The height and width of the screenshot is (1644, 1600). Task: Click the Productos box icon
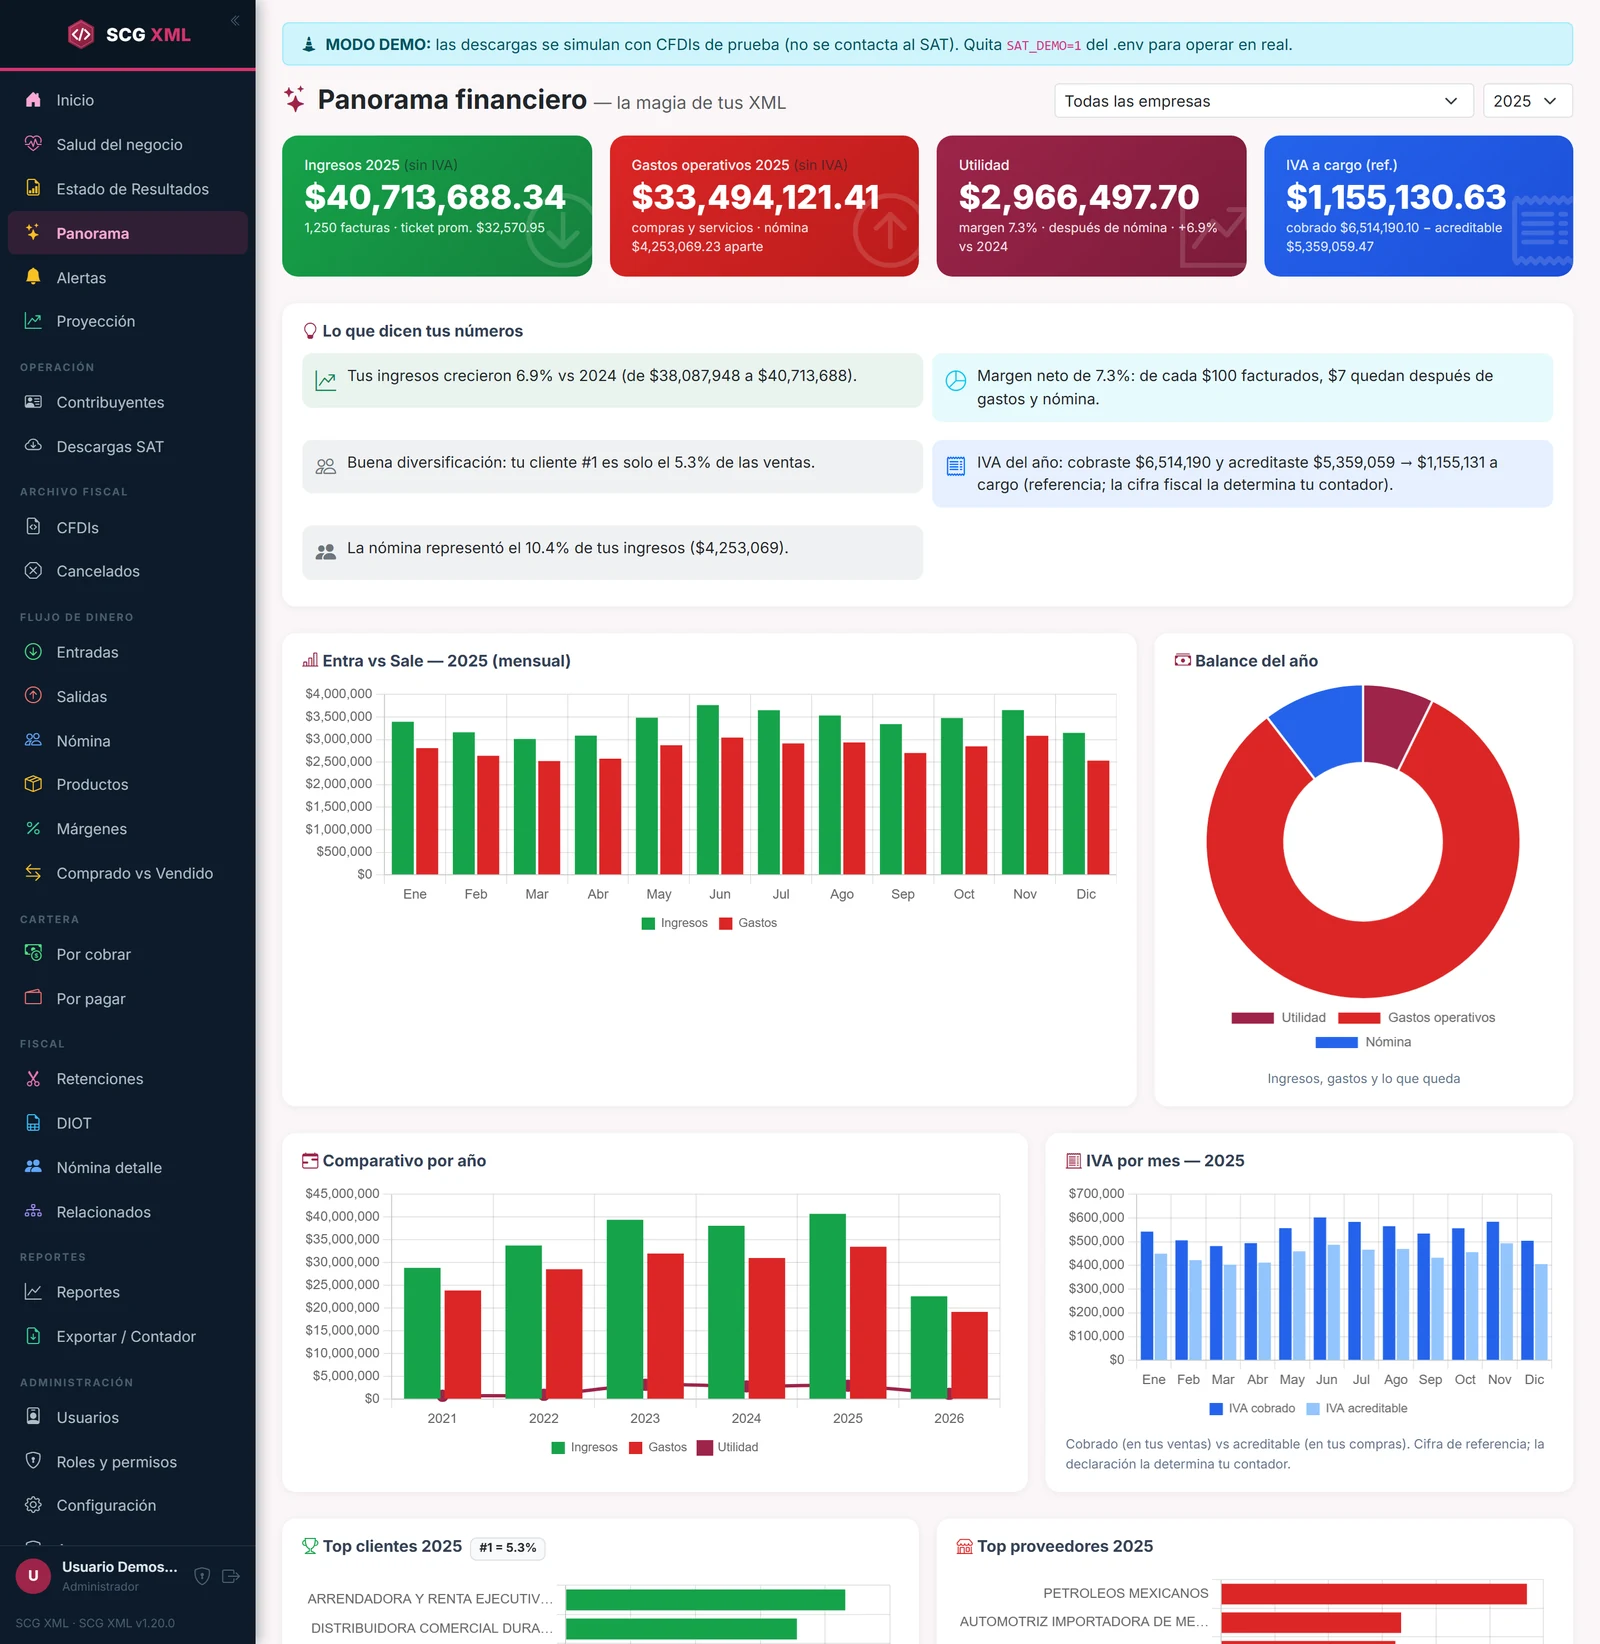pyautogui.click(x=33, y=784)
